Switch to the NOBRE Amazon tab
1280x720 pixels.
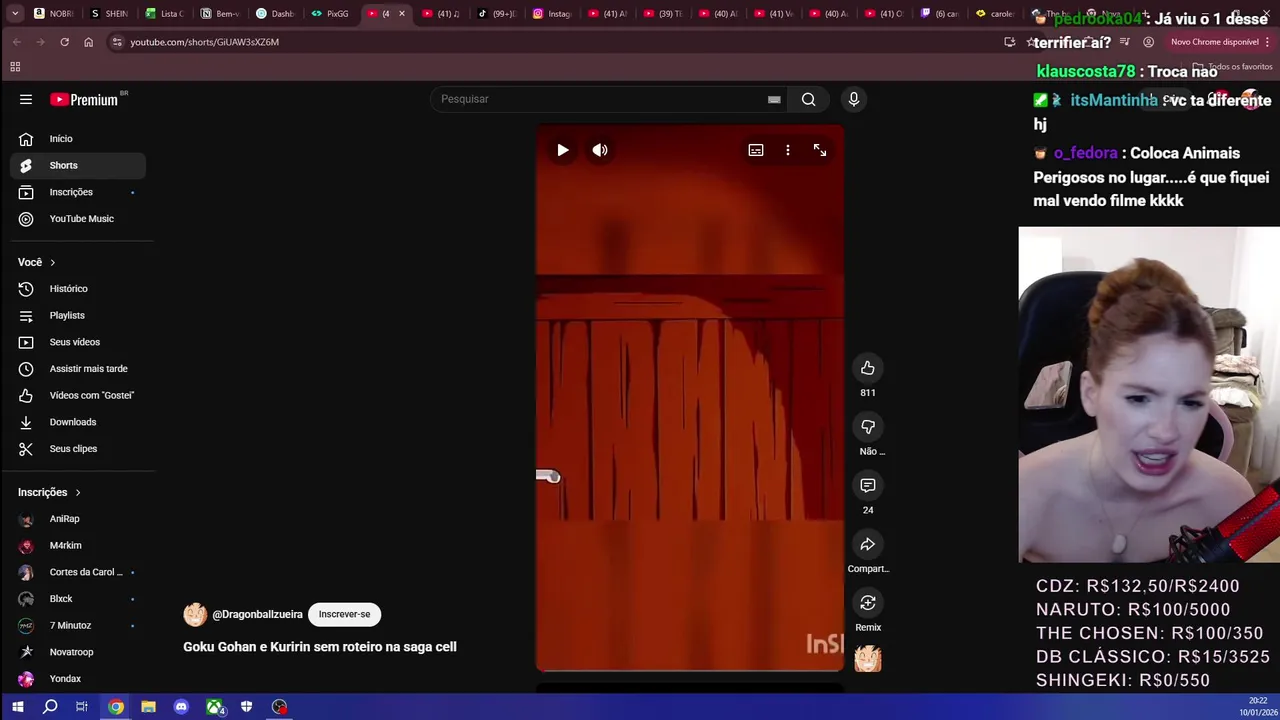[x=54, y=14]
